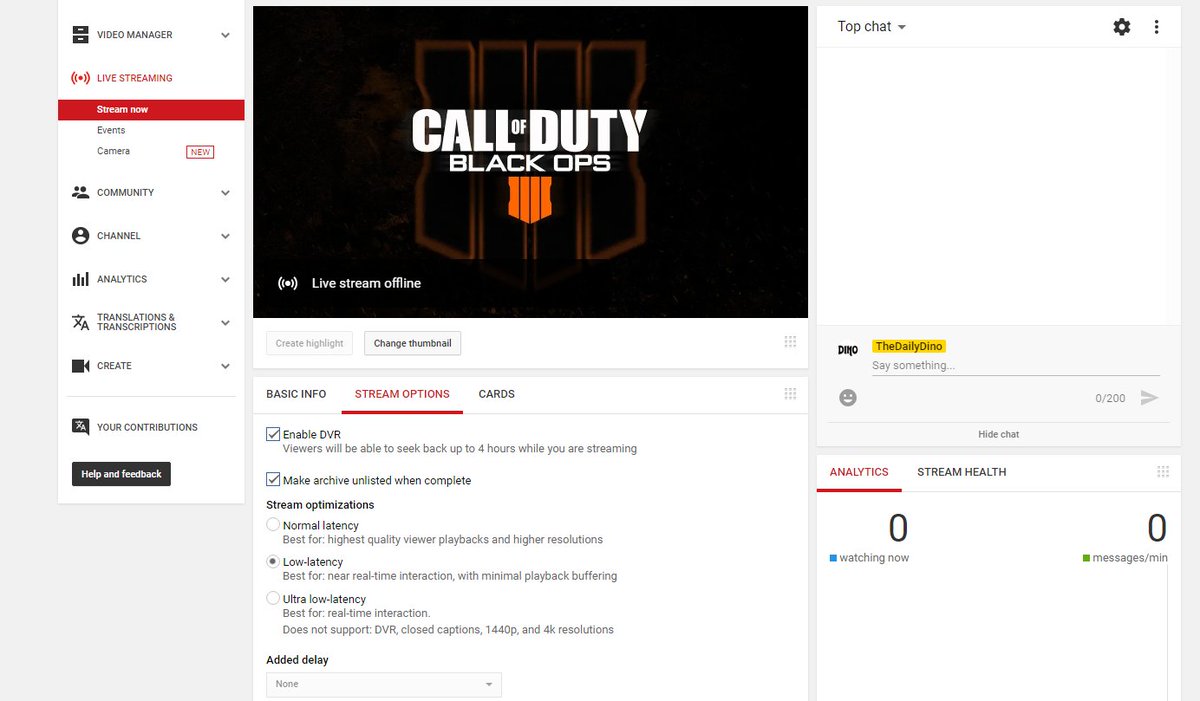Click the Live stream offline text

click(366, 283)
